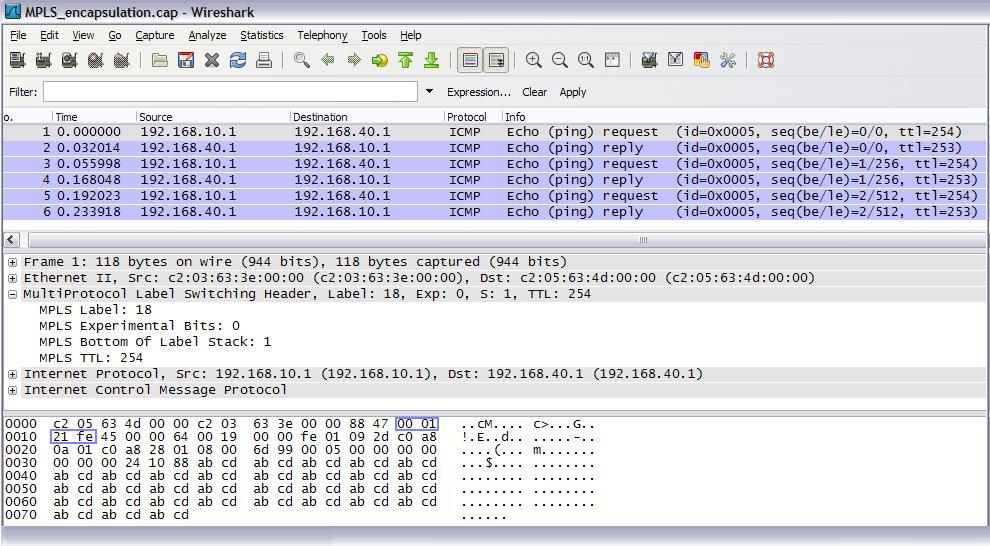Go to a specific packet number icon
The height and width of the screenshot is (546, 990).
coord(379,60)
